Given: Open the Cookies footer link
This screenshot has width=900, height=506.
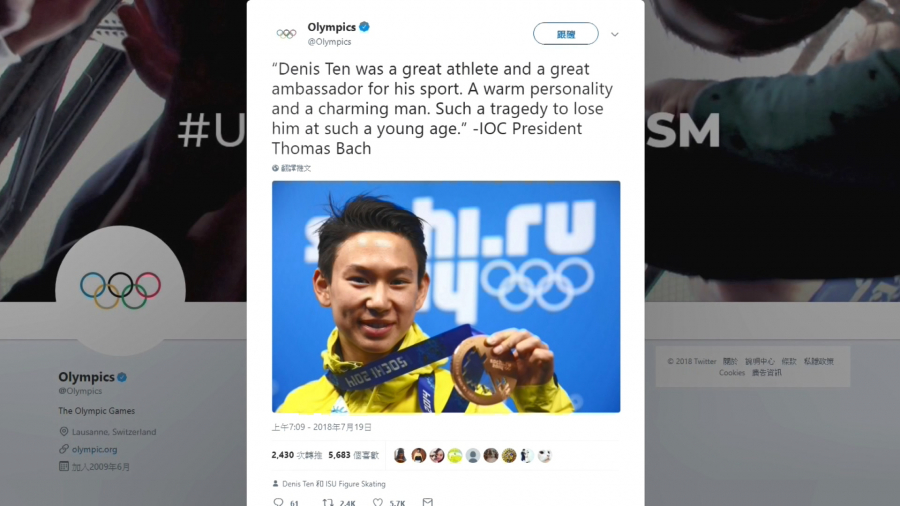Looking at the screenshot, I should (x=732, y=372).
